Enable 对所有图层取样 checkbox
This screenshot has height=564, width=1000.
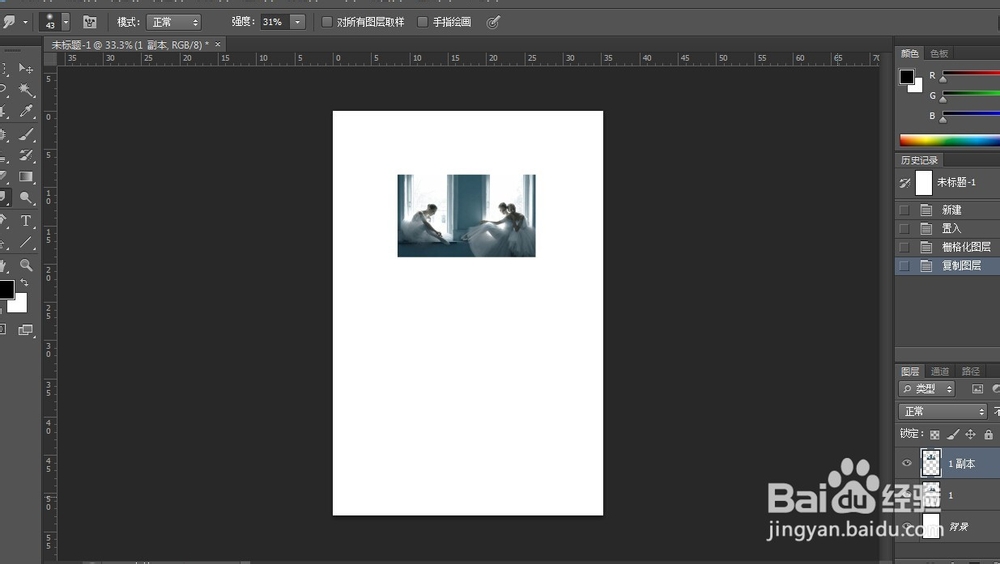tap(327, 22)
